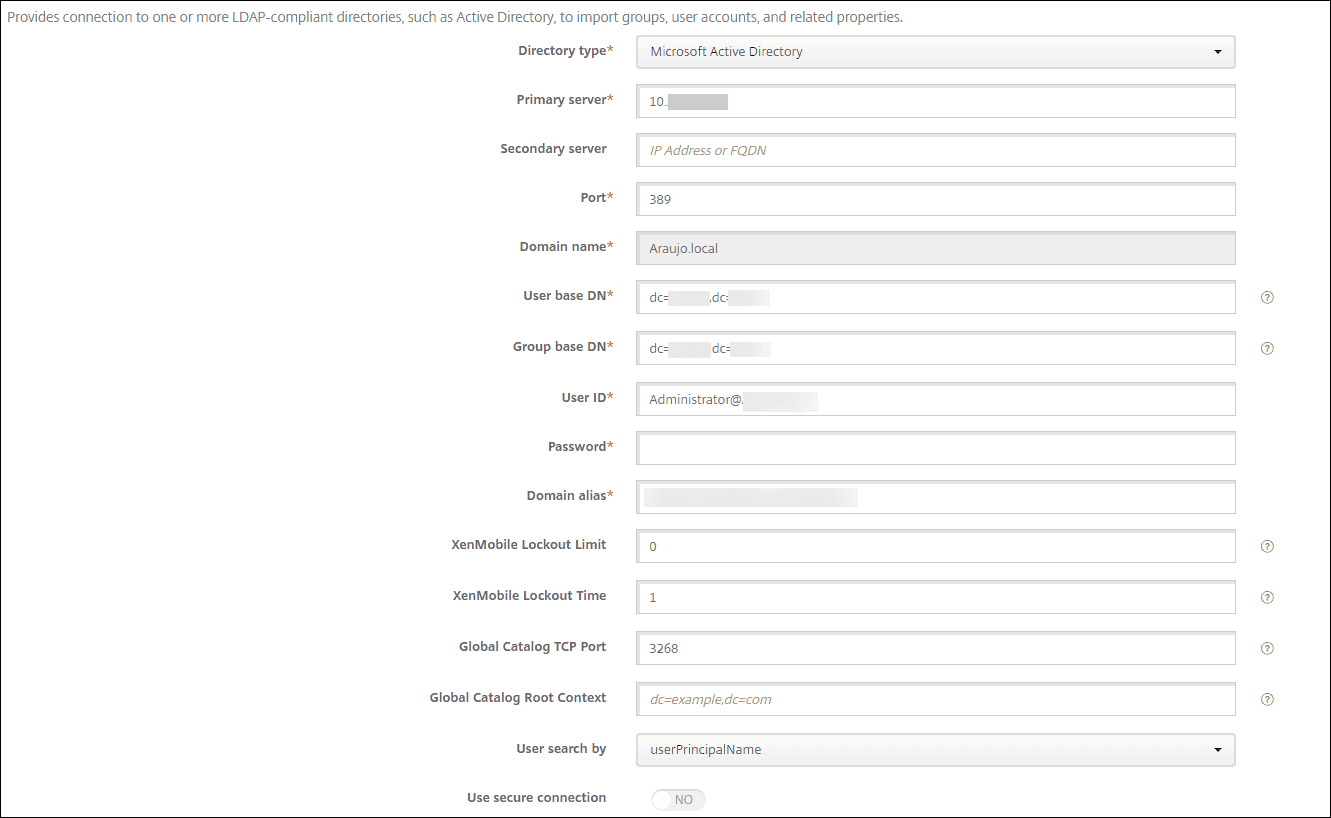Open help for User base DN

pos(1267,297)
